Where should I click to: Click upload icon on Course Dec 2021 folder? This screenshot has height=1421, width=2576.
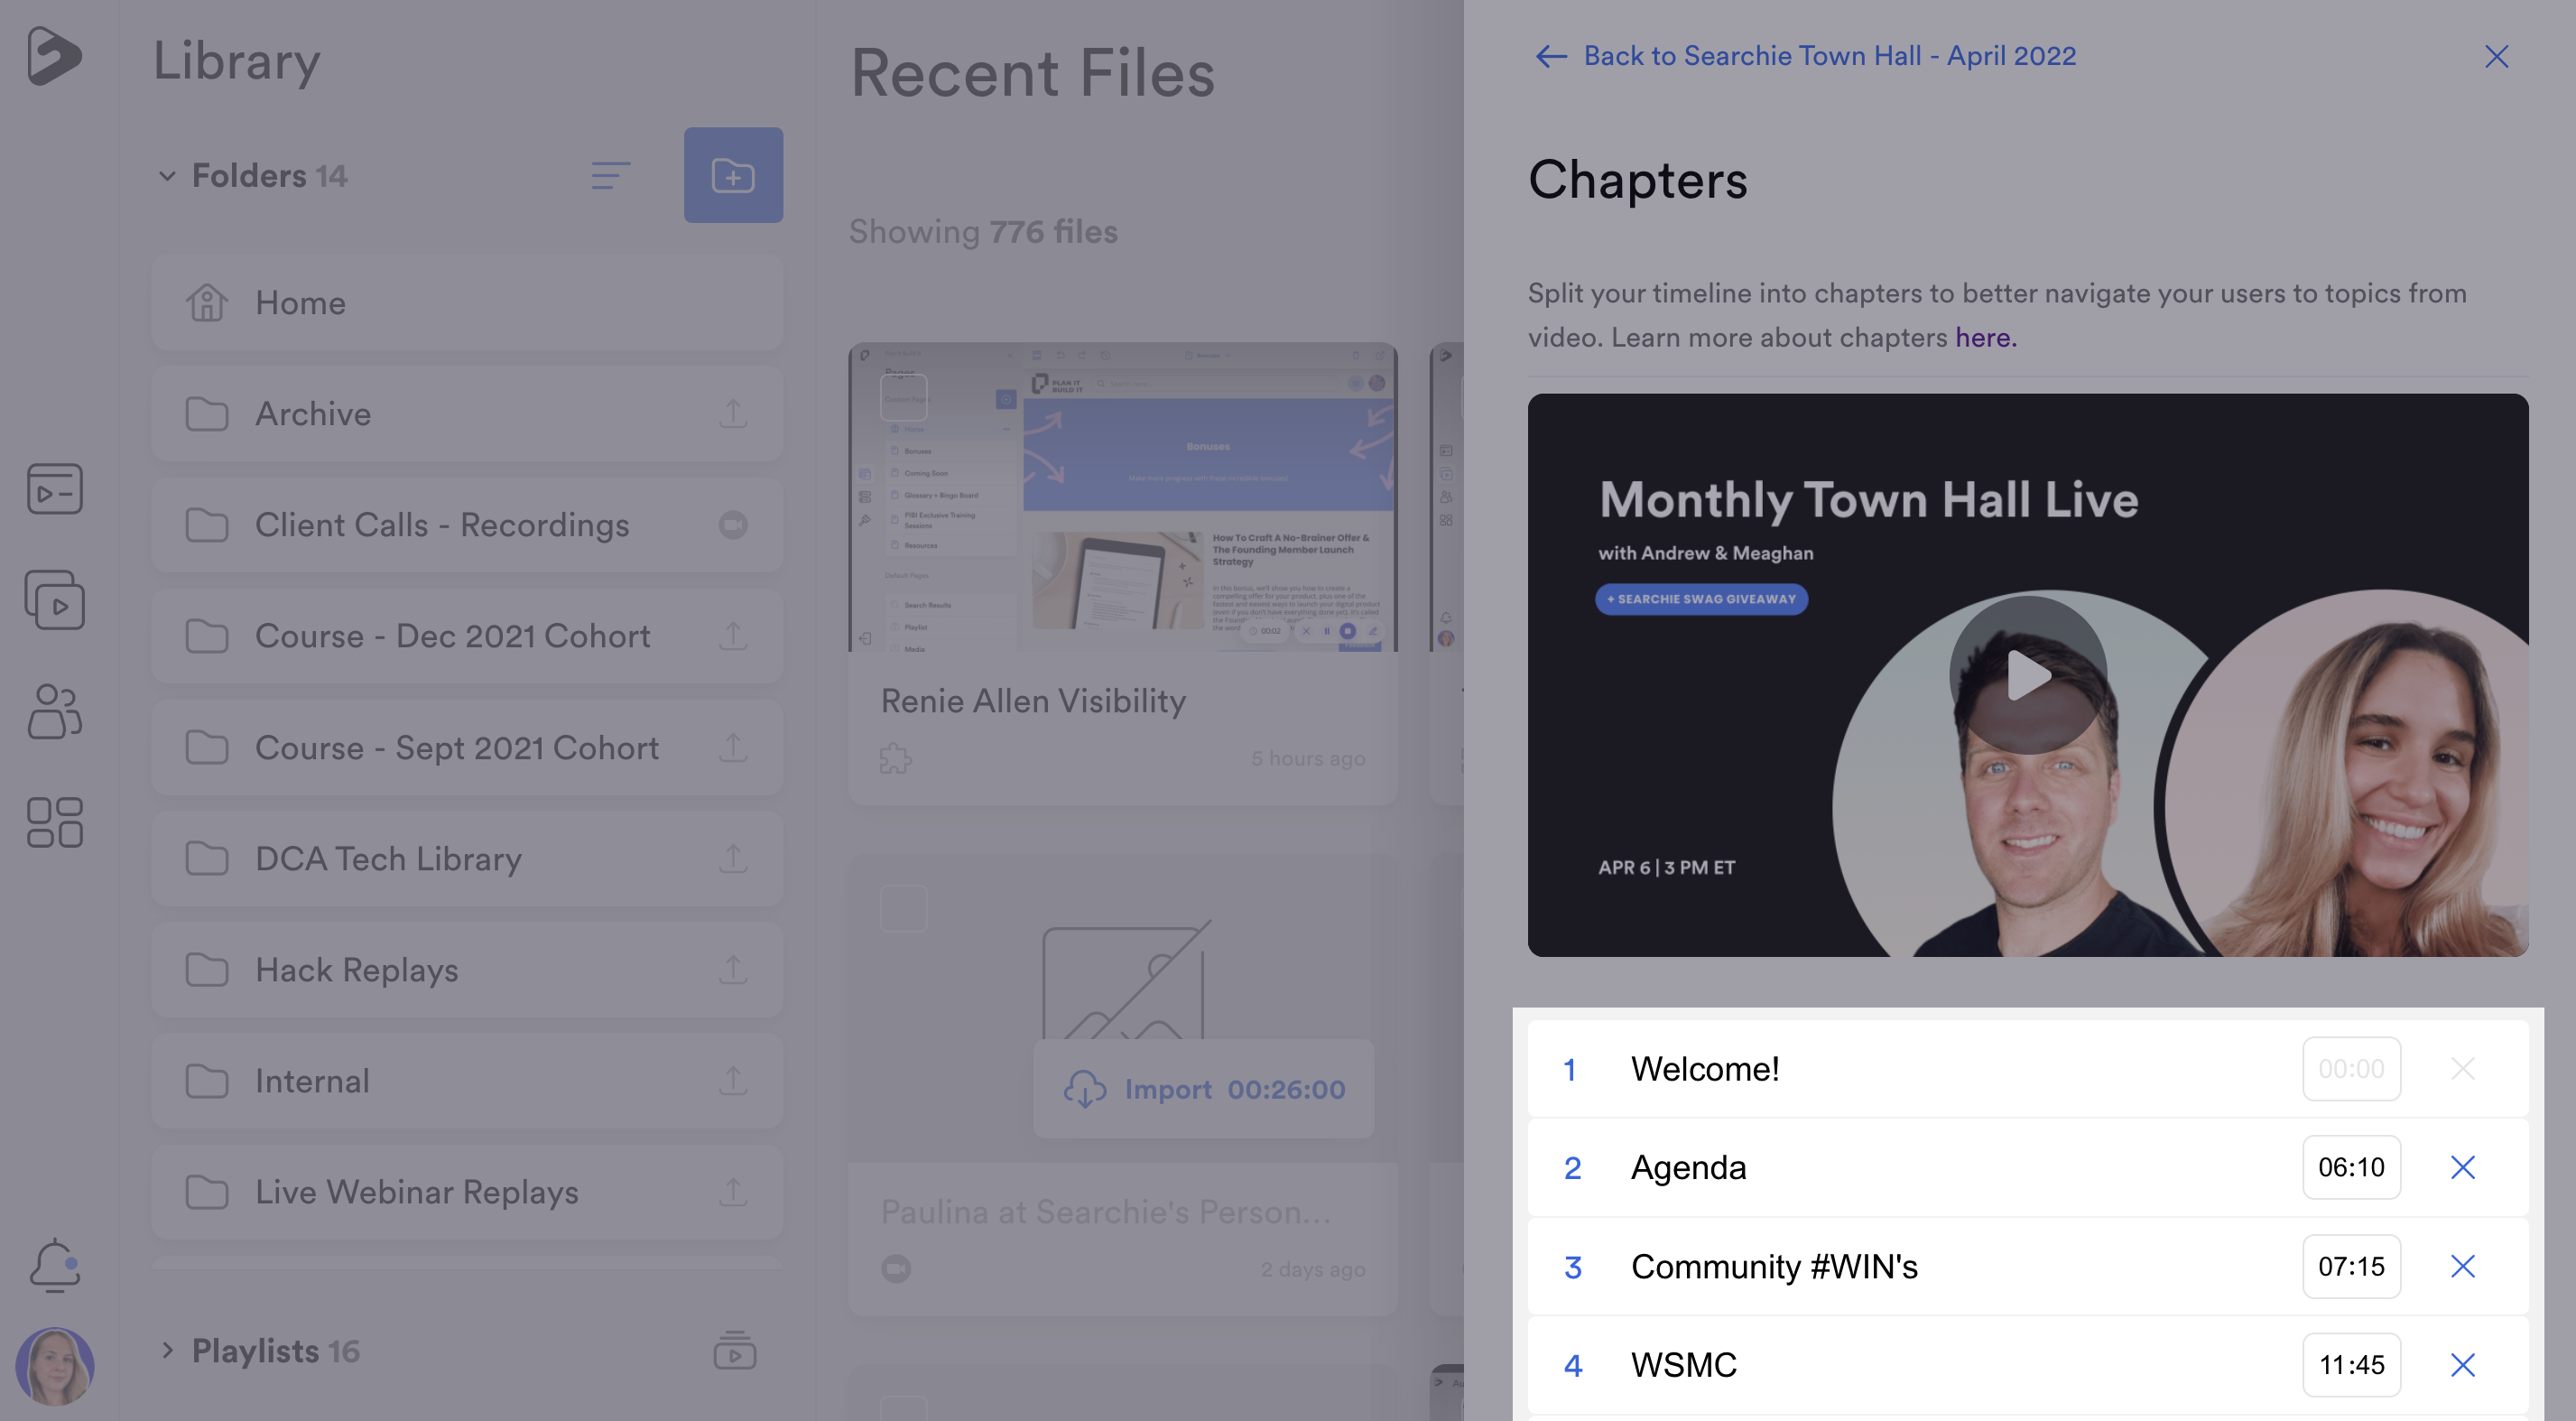[733, 636]
